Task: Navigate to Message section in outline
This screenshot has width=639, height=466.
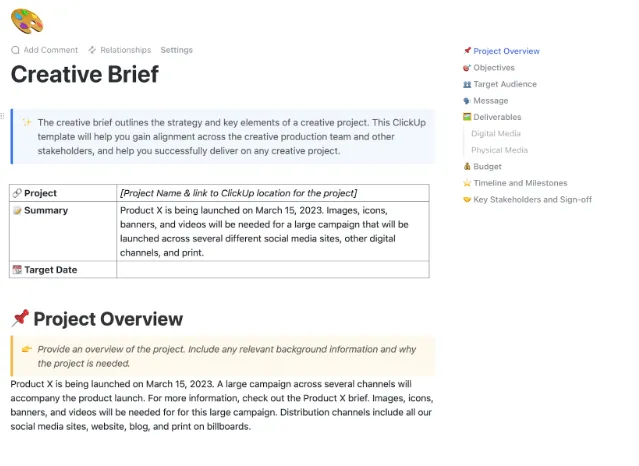Action: [491, 101]
